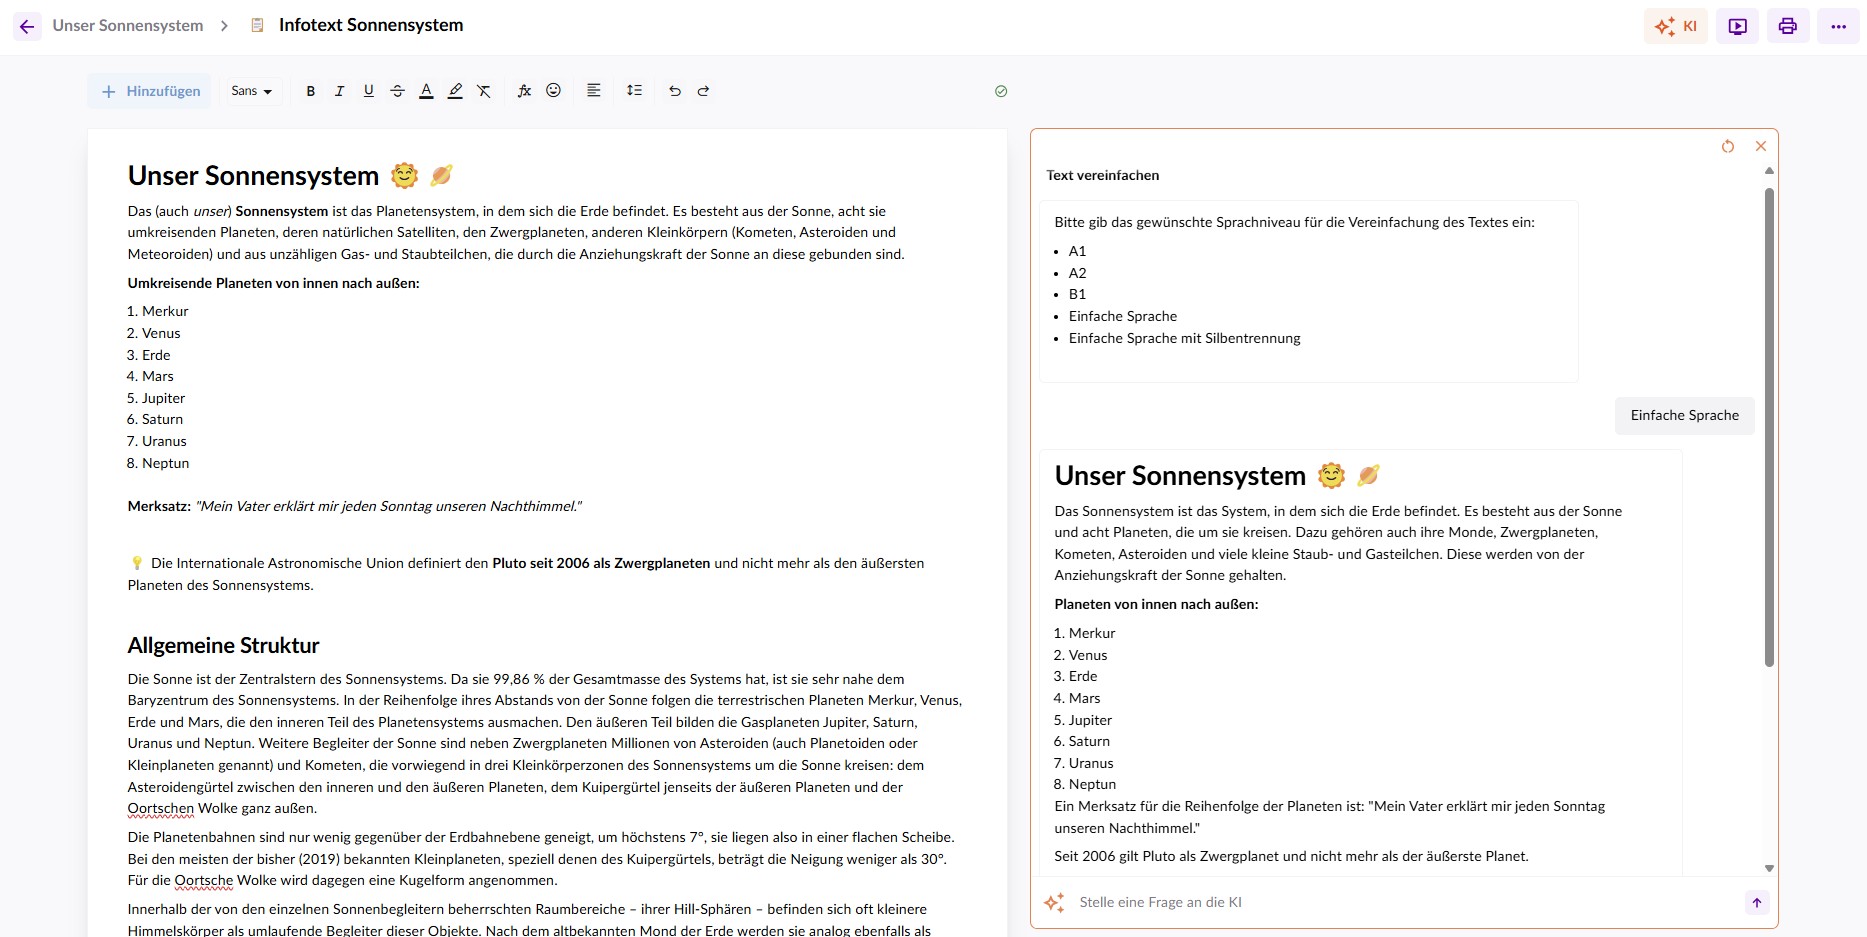This screenshot has height=937, width=1867.
Task: Navigate back via the Unser Sonnensystem breadcrumb
Action: pos(127,25)
